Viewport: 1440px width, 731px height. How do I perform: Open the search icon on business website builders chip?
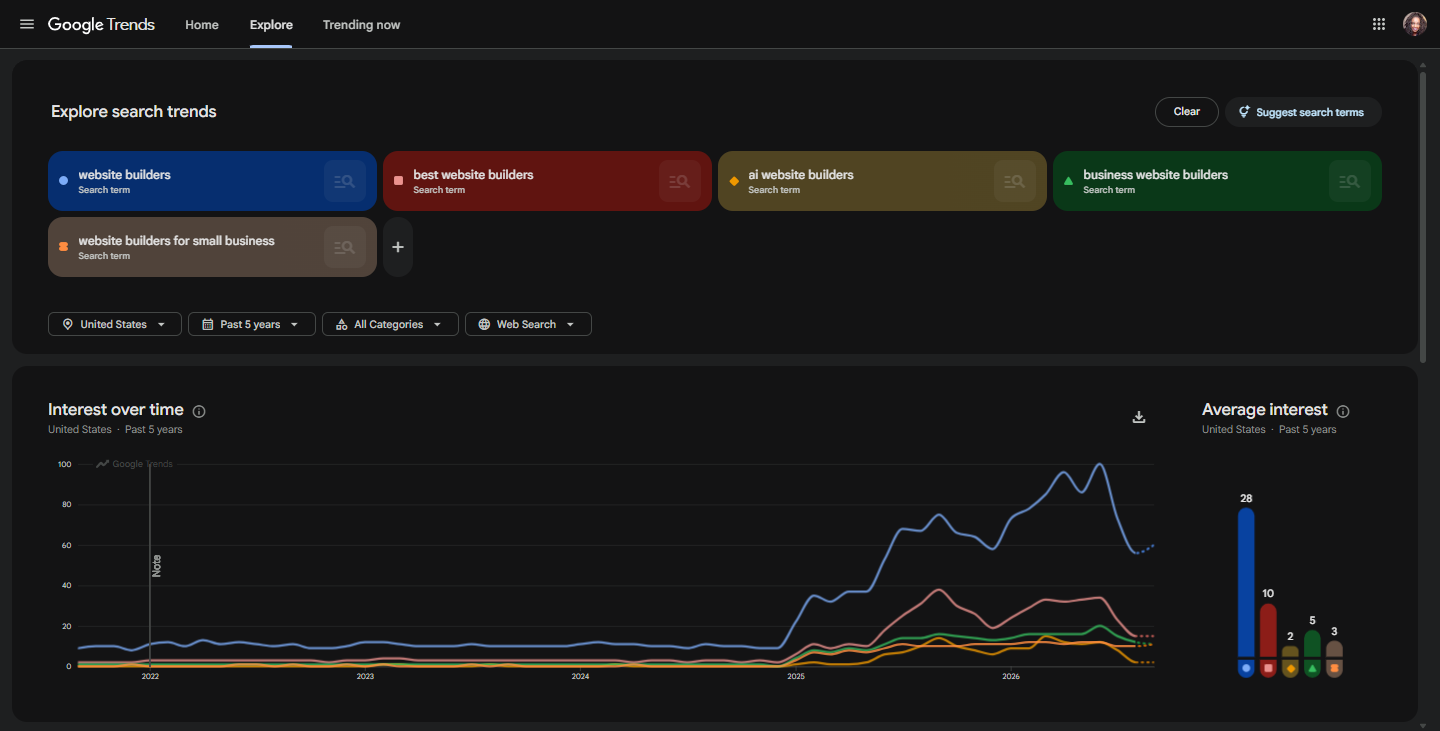coord(1350,181)
